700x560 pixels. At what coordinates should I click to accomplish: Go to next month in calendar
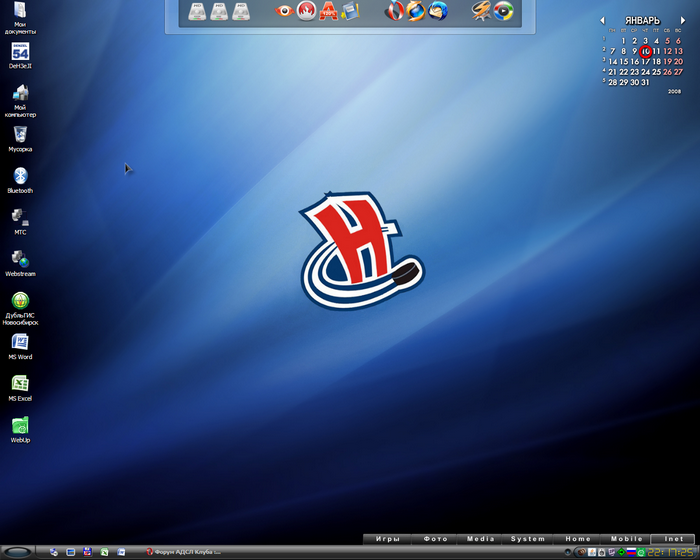tap(683, 21)
